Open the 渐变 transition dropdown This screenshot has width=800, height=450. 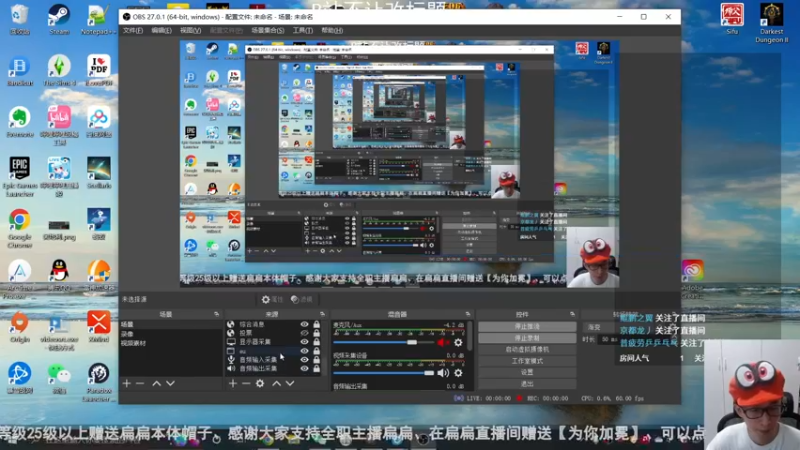coord(598,327)
